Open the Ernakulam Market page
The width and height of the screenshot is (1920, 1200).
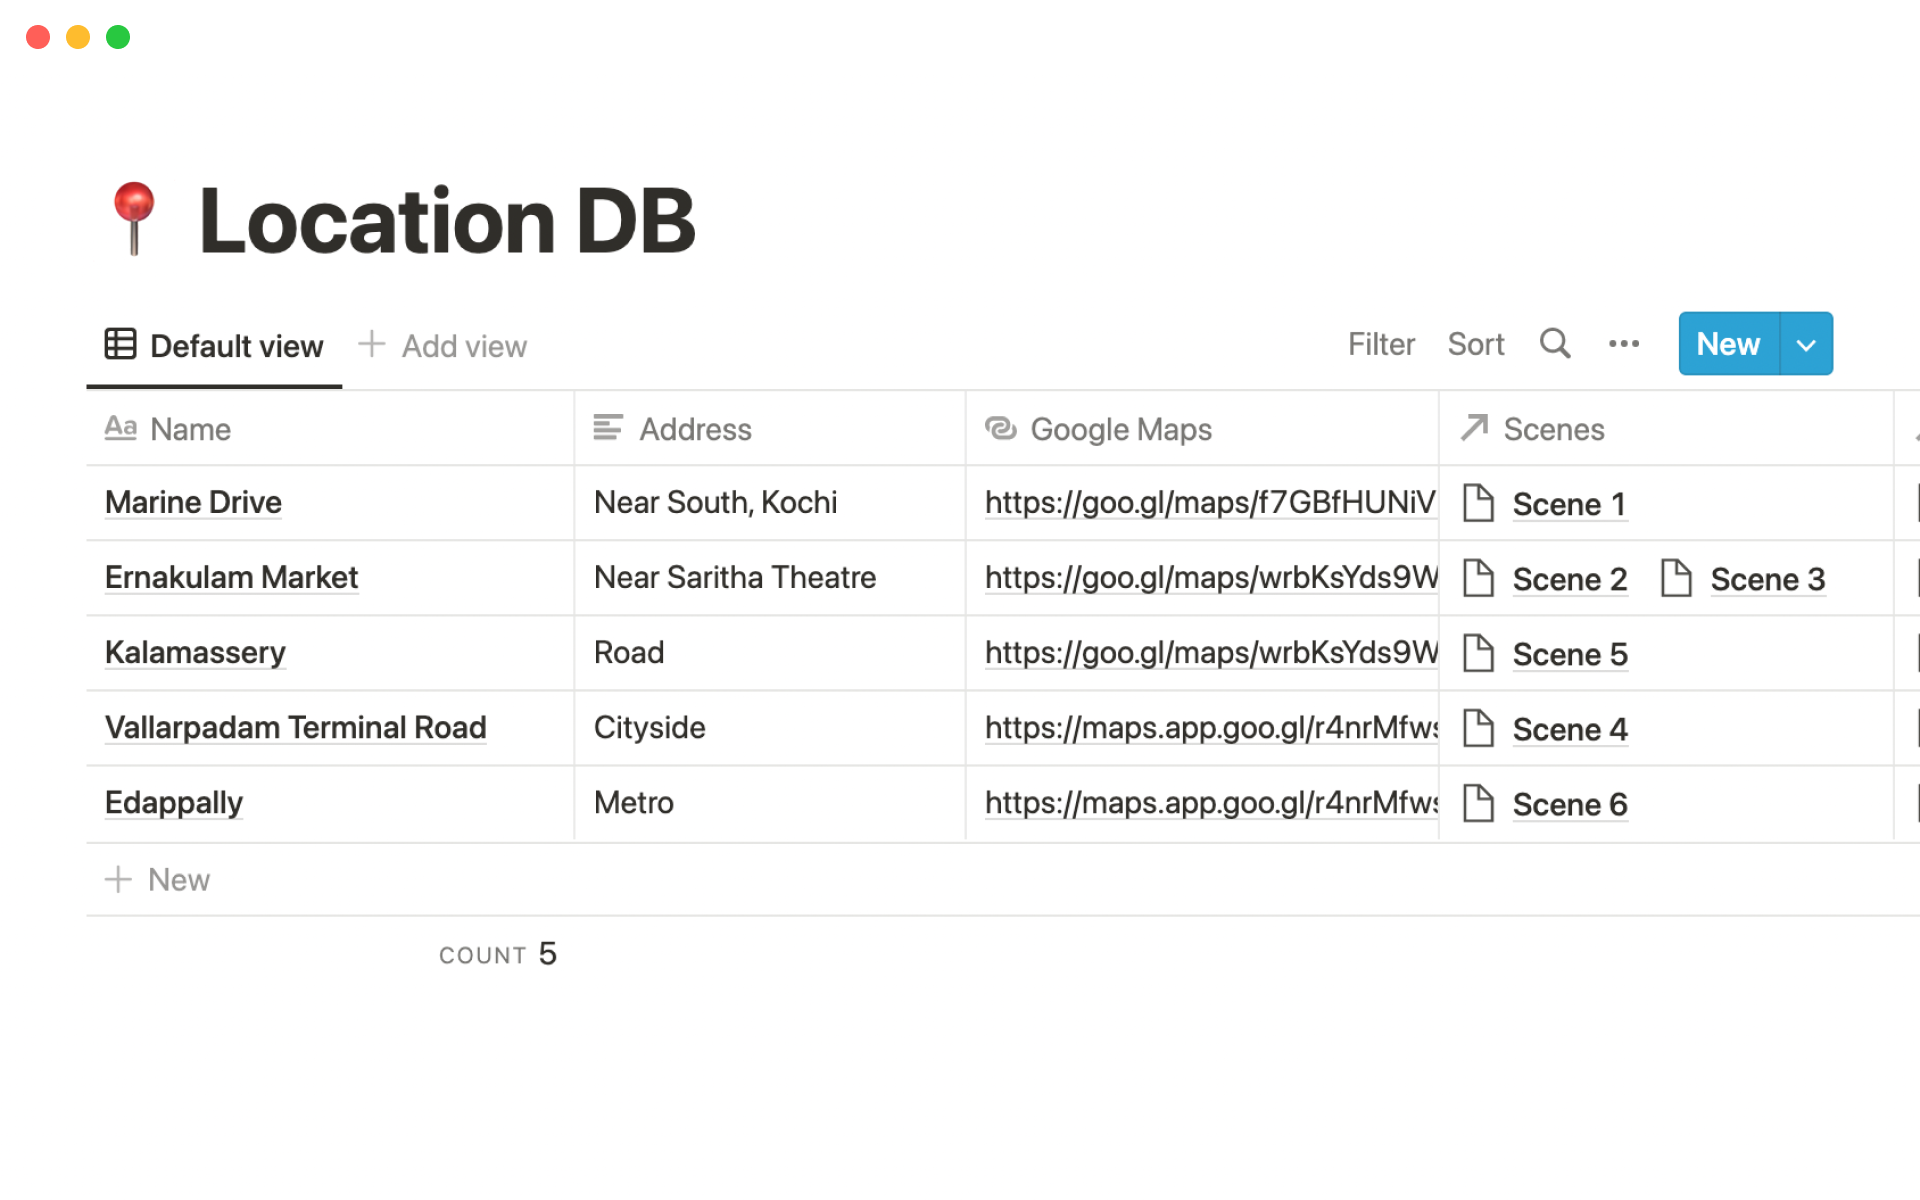pos(231,577)
